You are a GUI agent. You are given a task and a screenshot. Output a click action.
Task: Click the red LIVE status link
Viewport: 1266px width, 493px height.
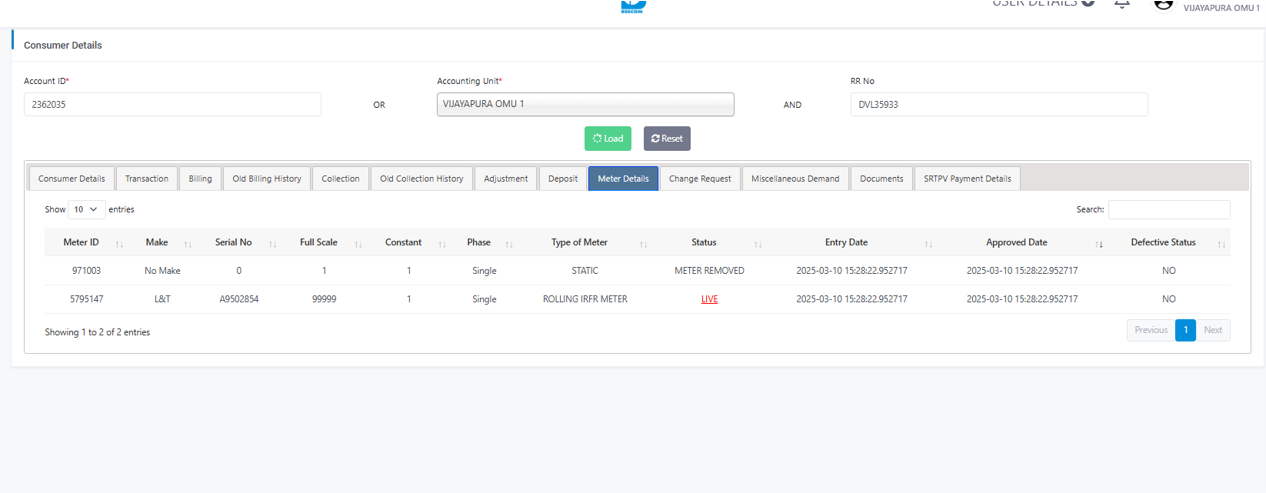click(x=709, y=299)
